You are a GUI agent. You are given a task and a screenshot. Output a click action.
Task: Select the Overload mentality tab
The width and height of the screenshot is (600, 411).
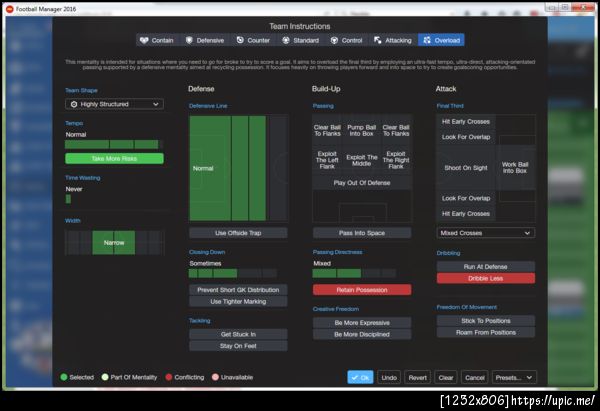click(441, 40)
